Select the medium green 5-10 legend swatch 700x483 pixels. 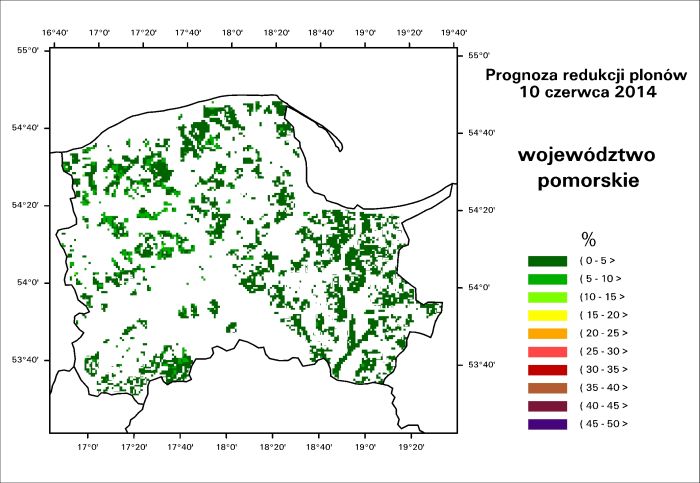(x=546, y=278)
